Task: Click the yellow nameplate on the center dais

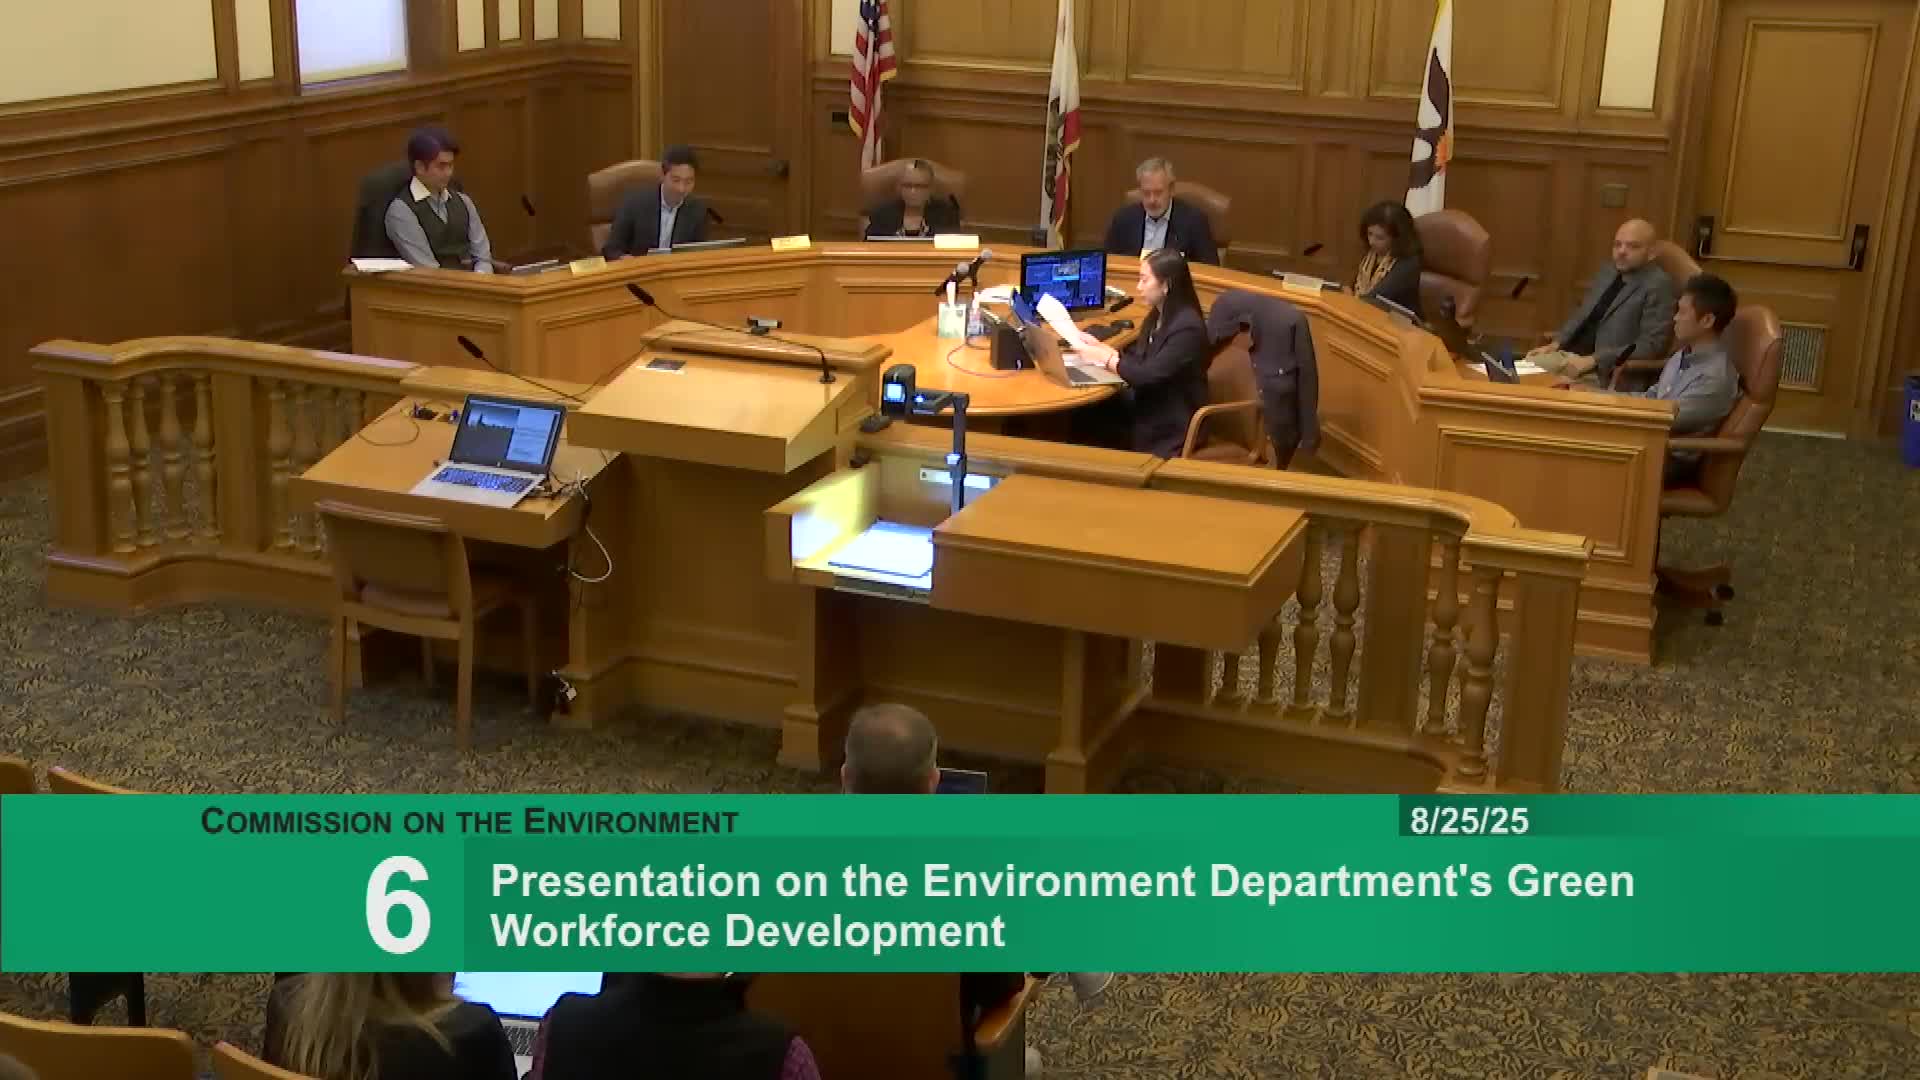Action: pos(955,241)
